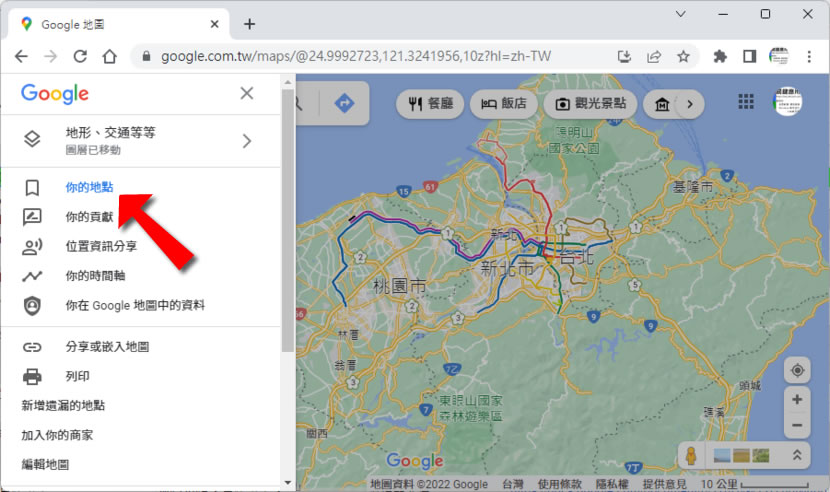Click the side menu scroll down arrow
The height and width of the screenshot is (492, 830).
pyautogui.click(x=287, y=482)
